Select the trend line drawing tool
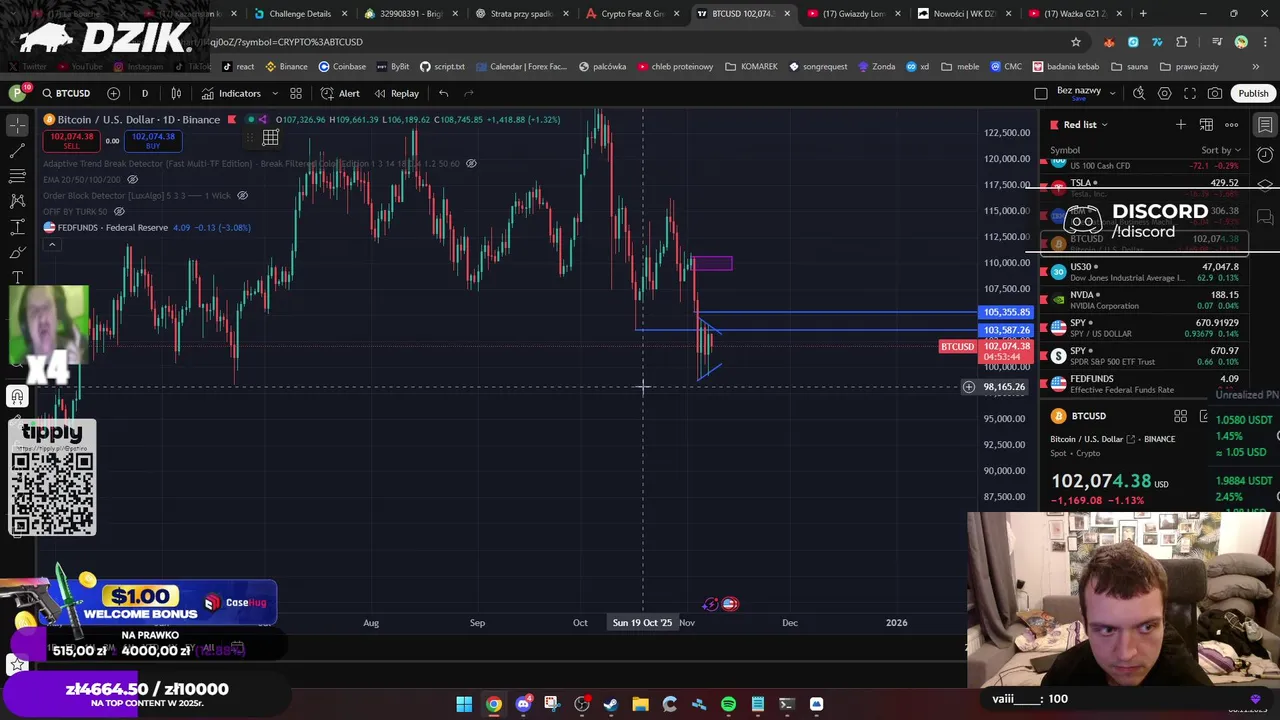The width and height of the screenshot is (1280, 720). click(17, 150)
